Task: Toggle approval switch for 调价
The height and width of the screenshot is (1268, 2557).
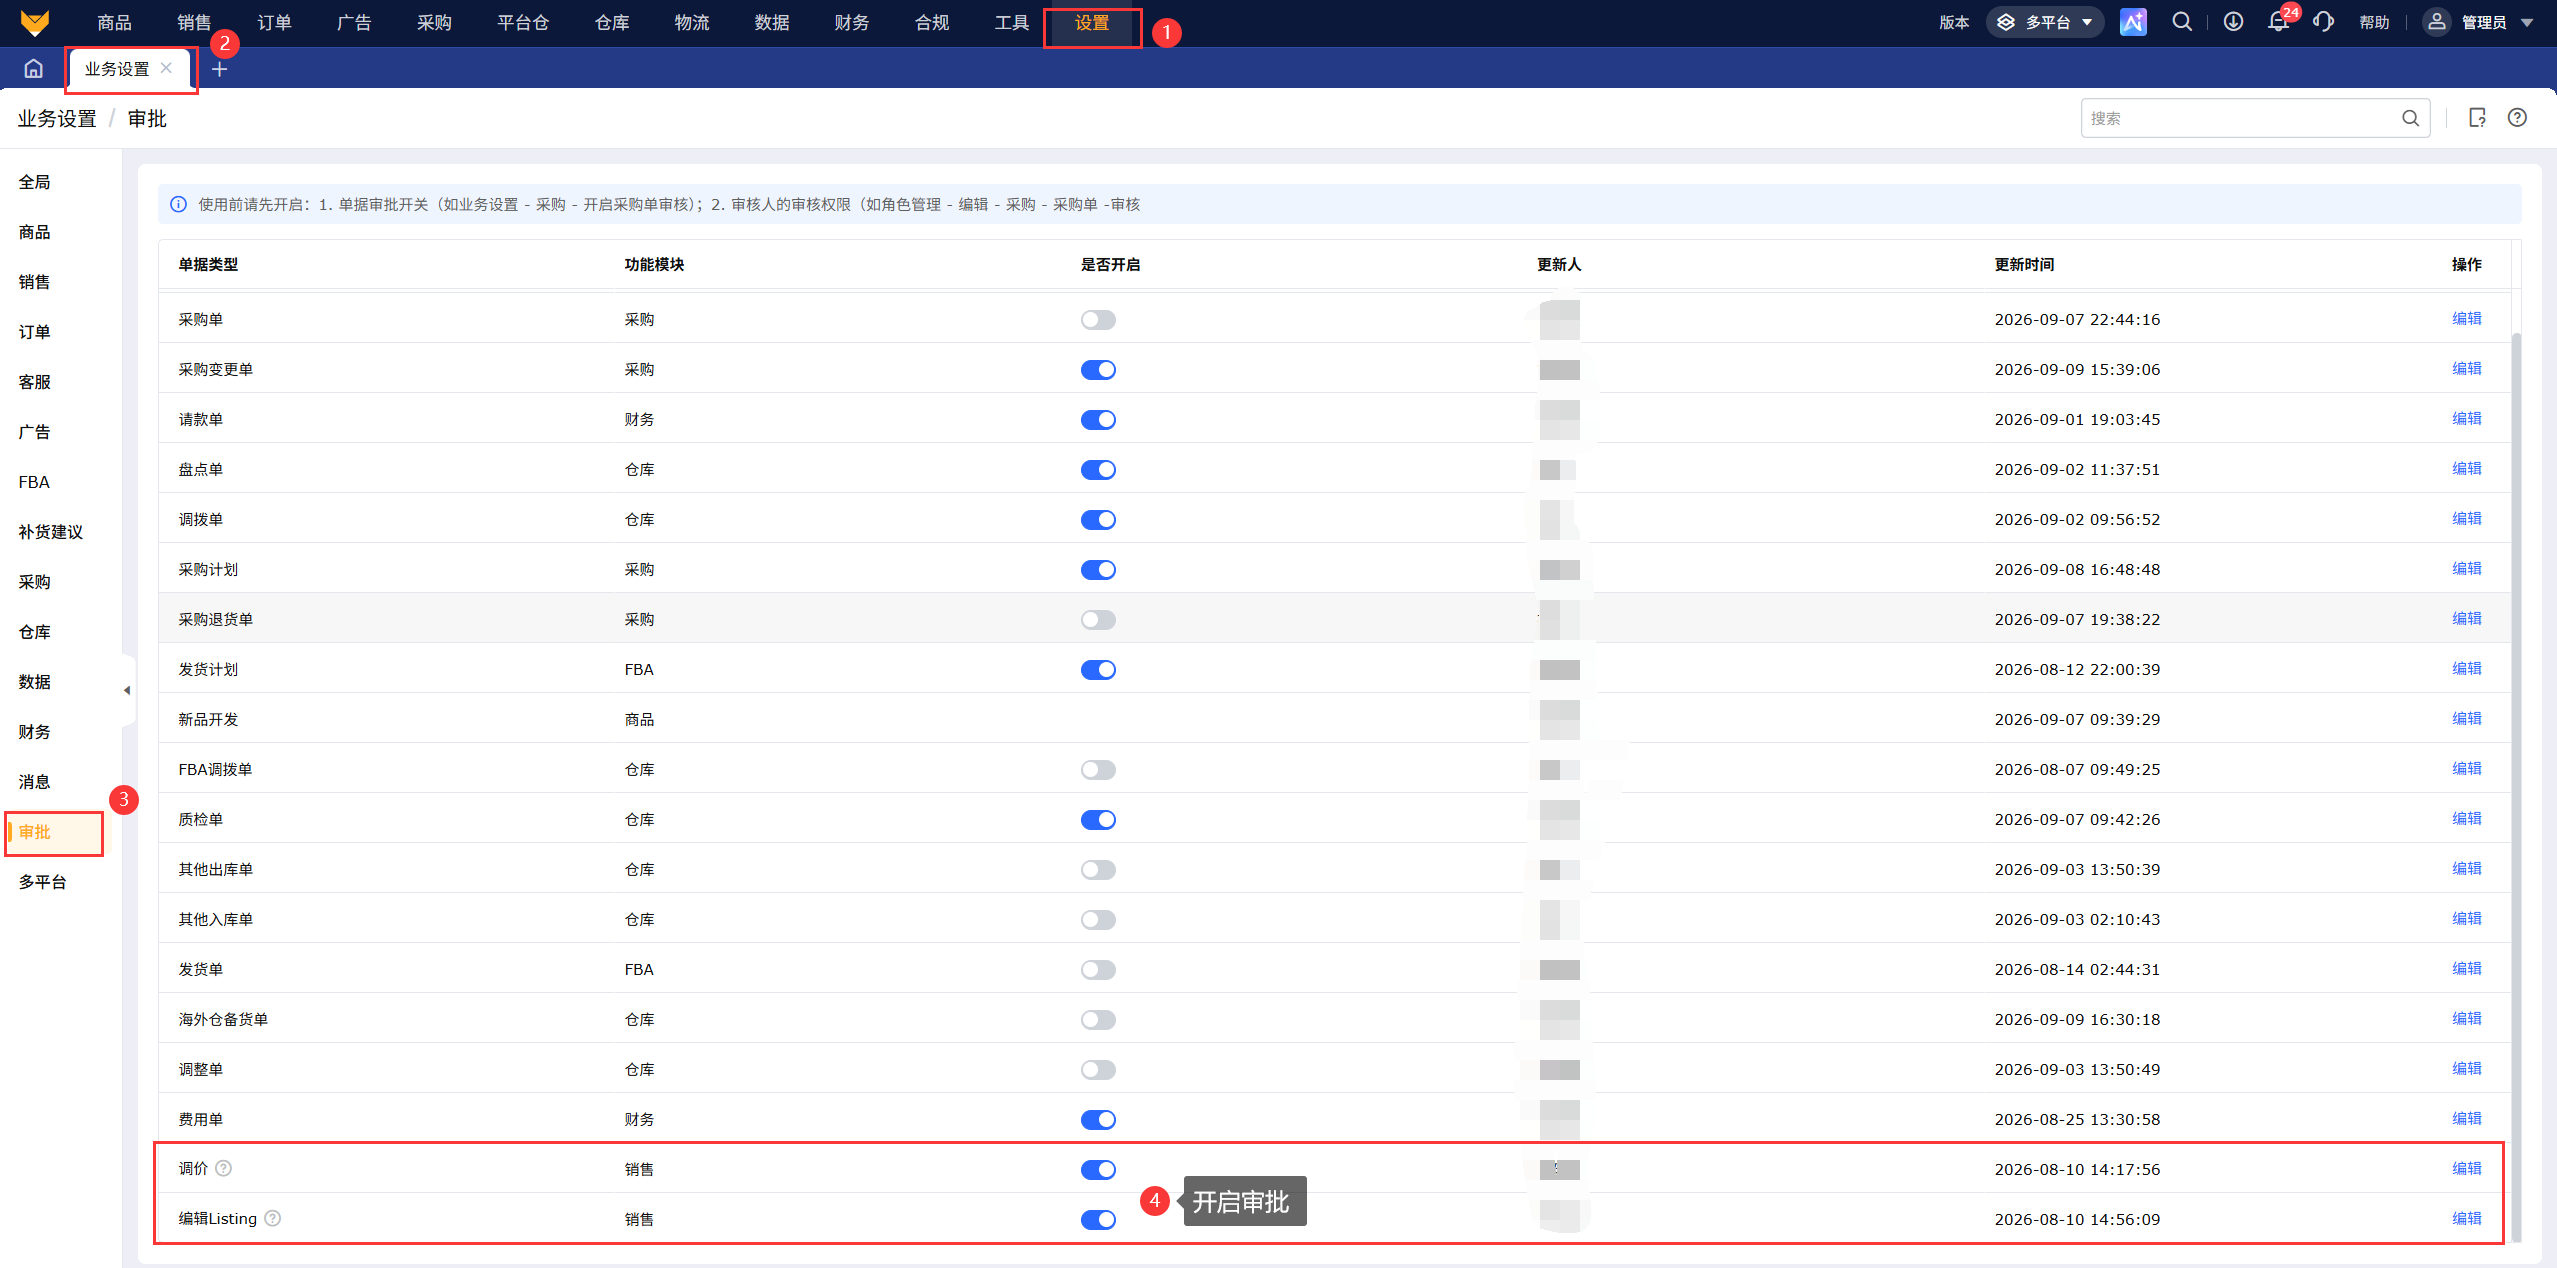Action: (1098, 1170)
